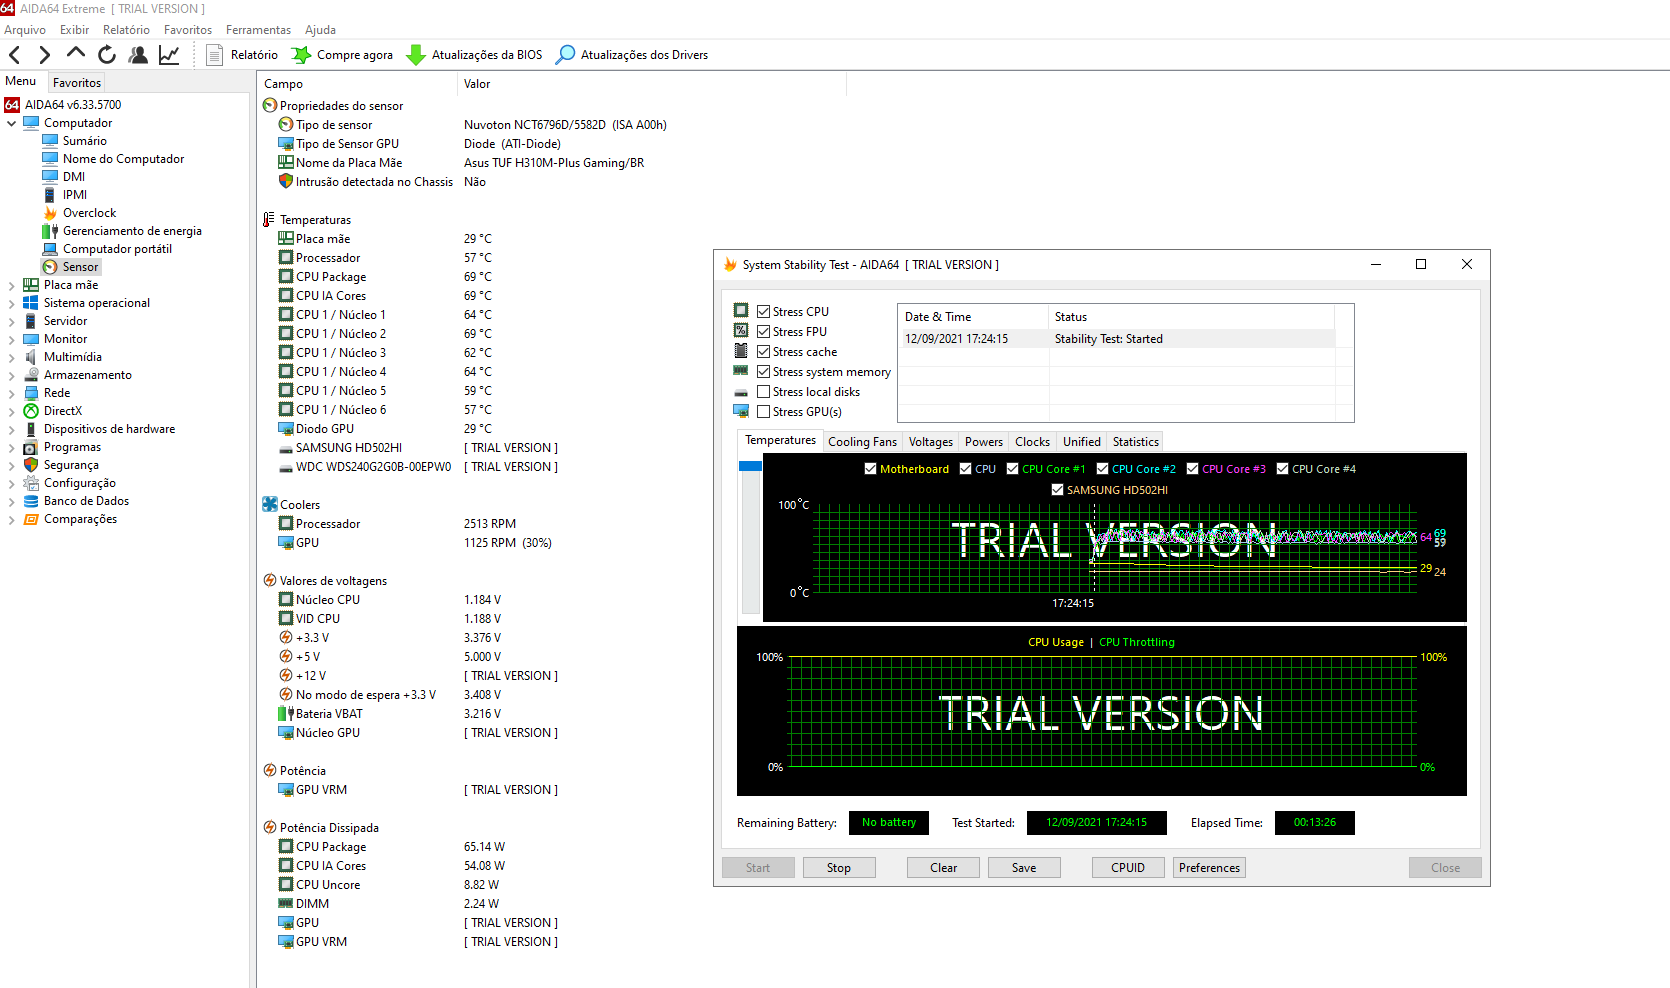Select Sumário in the tree
1670x988 pixels.
point(84,141)
